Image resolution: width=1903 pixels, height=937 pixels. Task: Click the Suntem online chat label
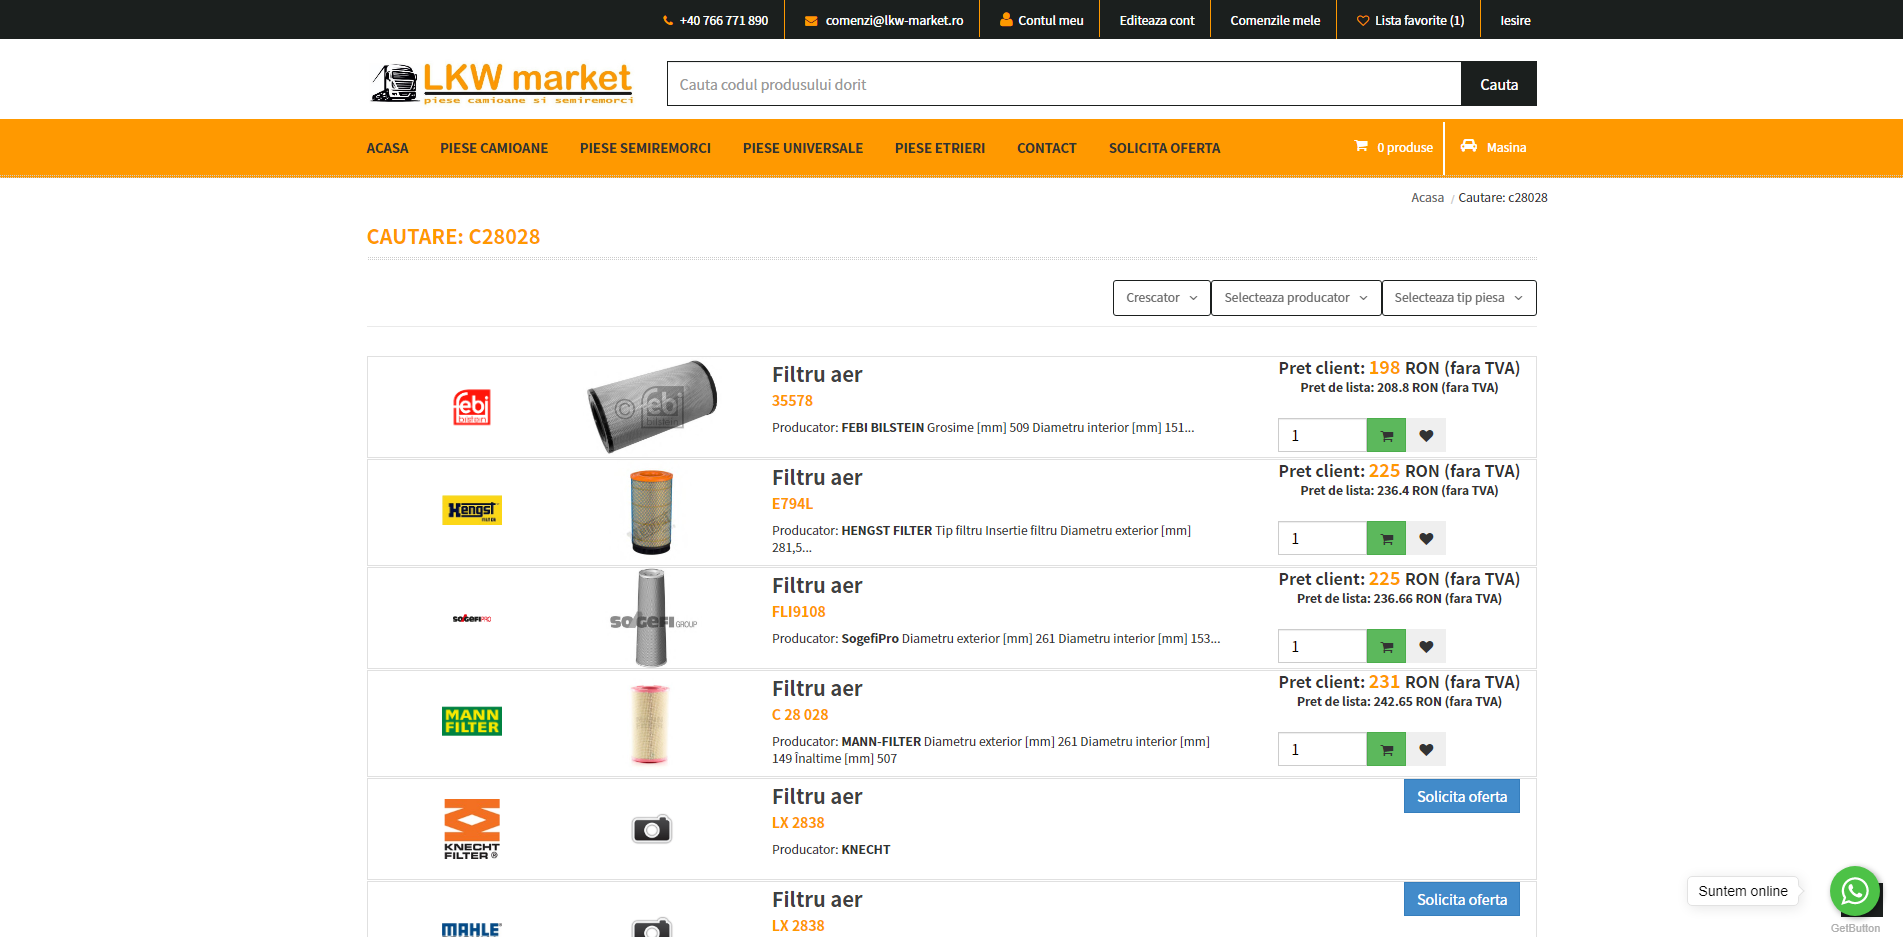click(1742, 891)
